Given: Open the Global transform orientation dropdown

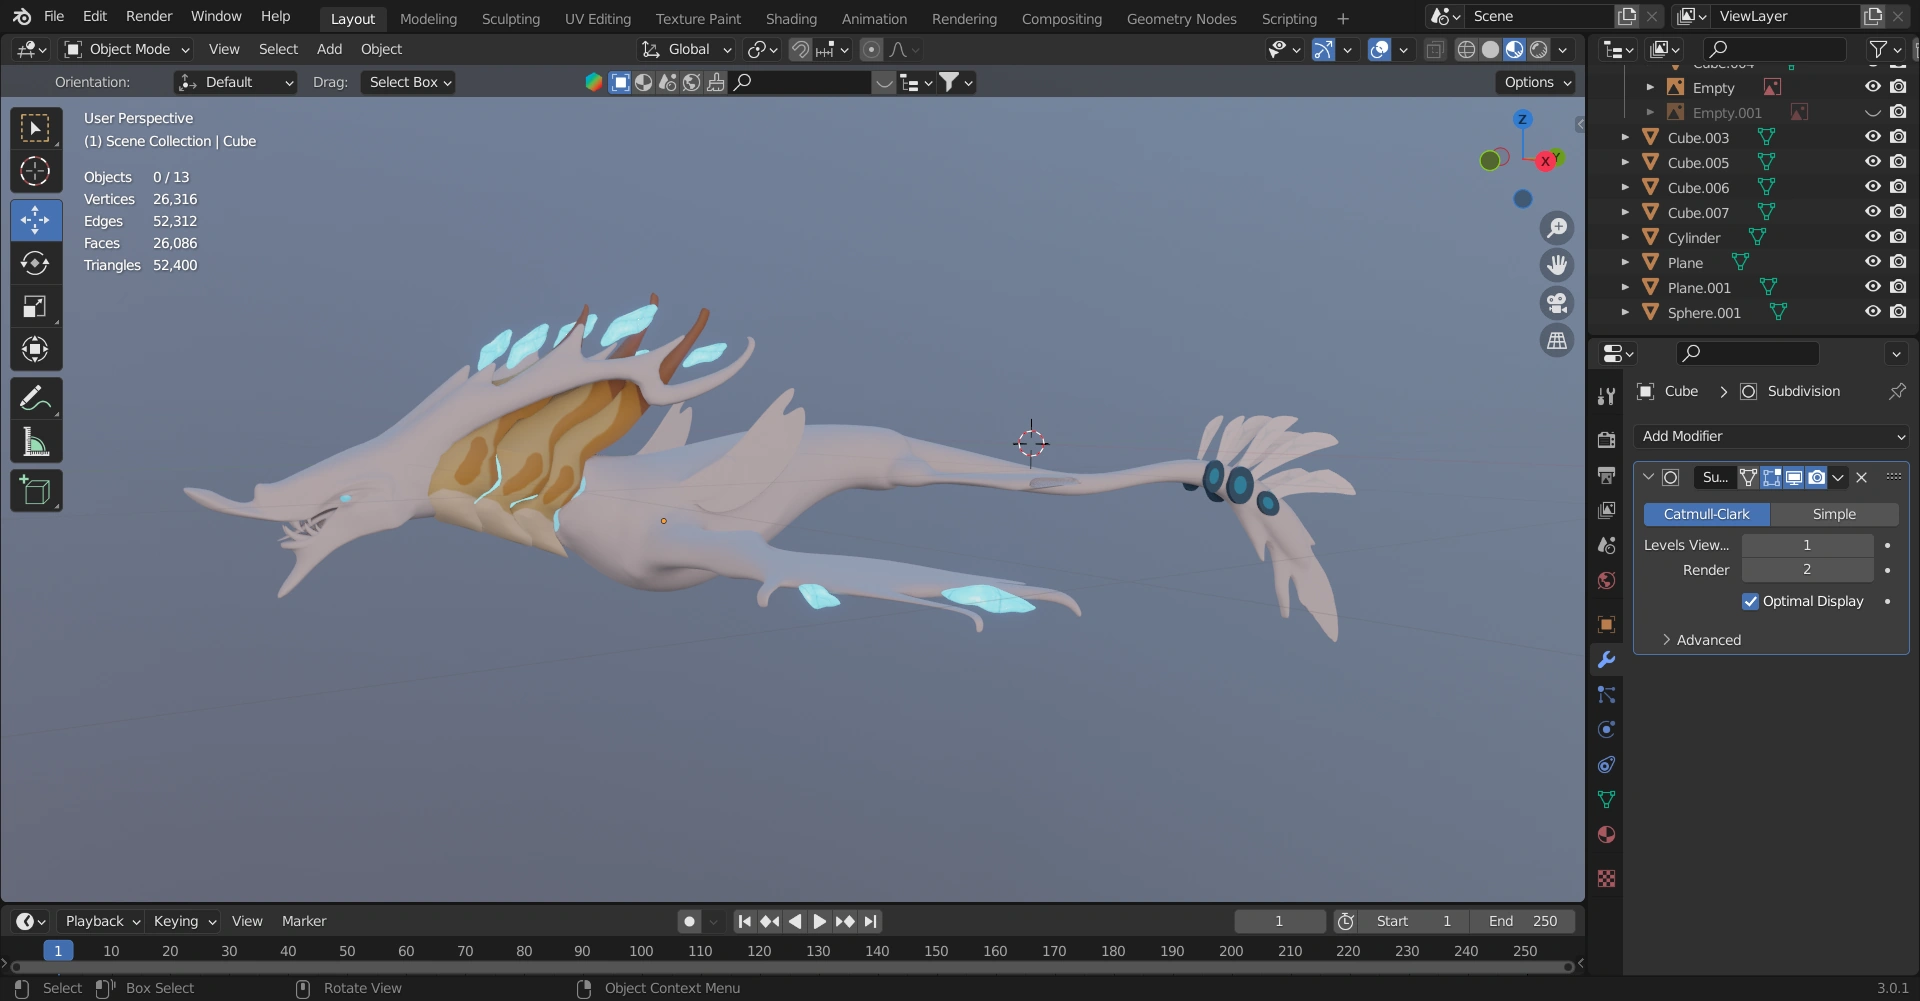Looking at the screenshot, I should point(685,49).
